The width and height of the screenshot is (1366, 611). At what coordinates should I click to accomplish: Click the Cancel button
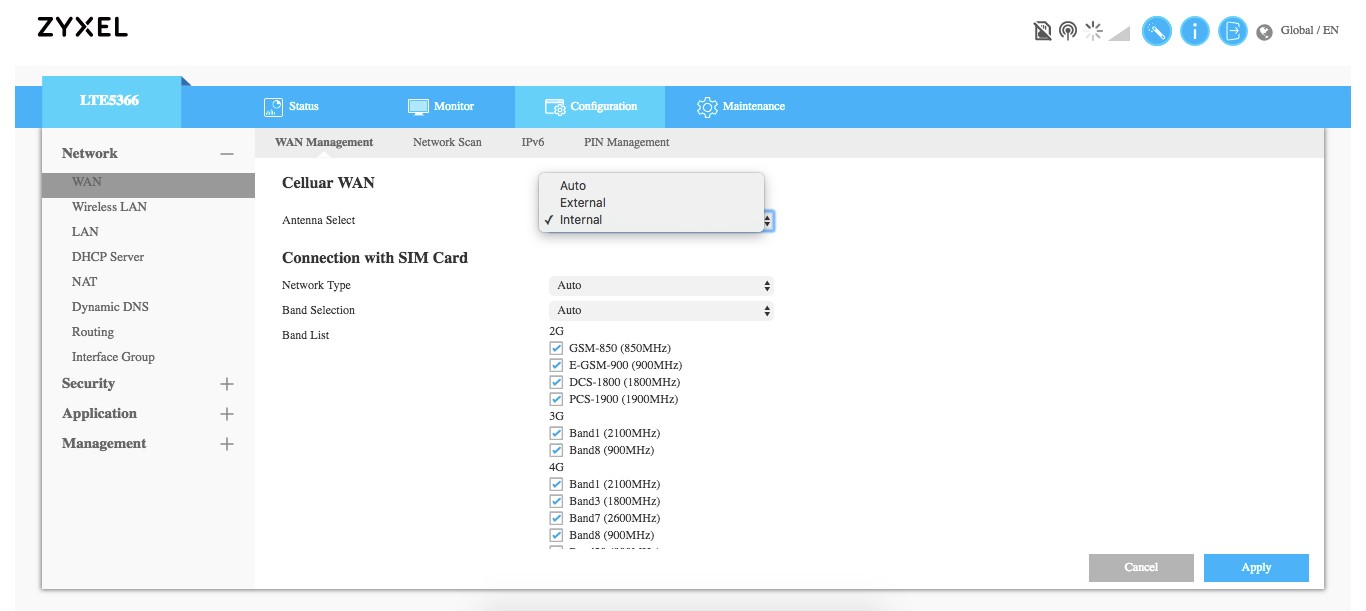[x=1141, y=567]
